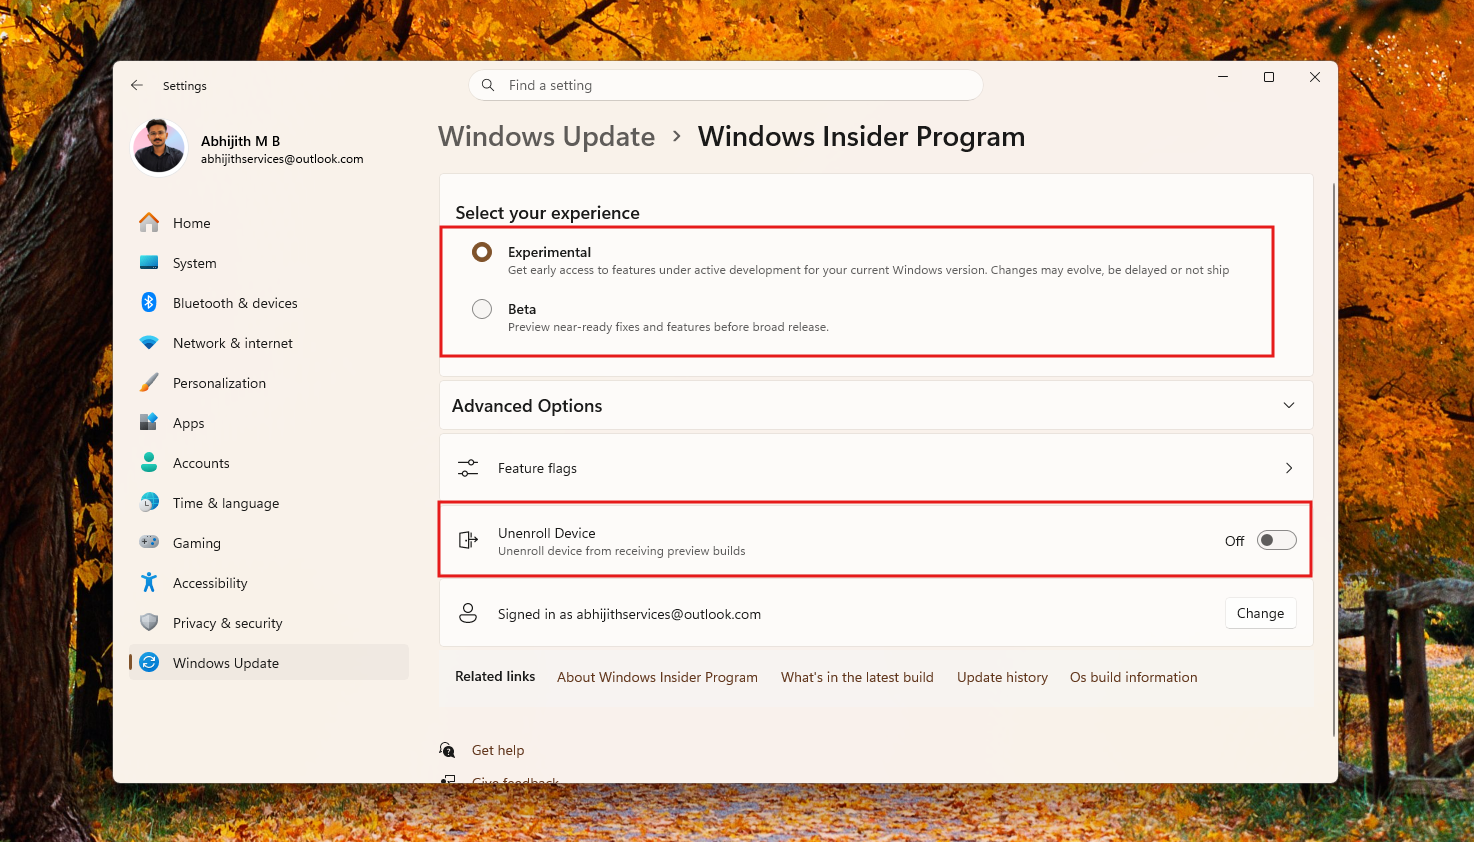
Task: Go to Bluetooth & devices
Action: point(269,302)
